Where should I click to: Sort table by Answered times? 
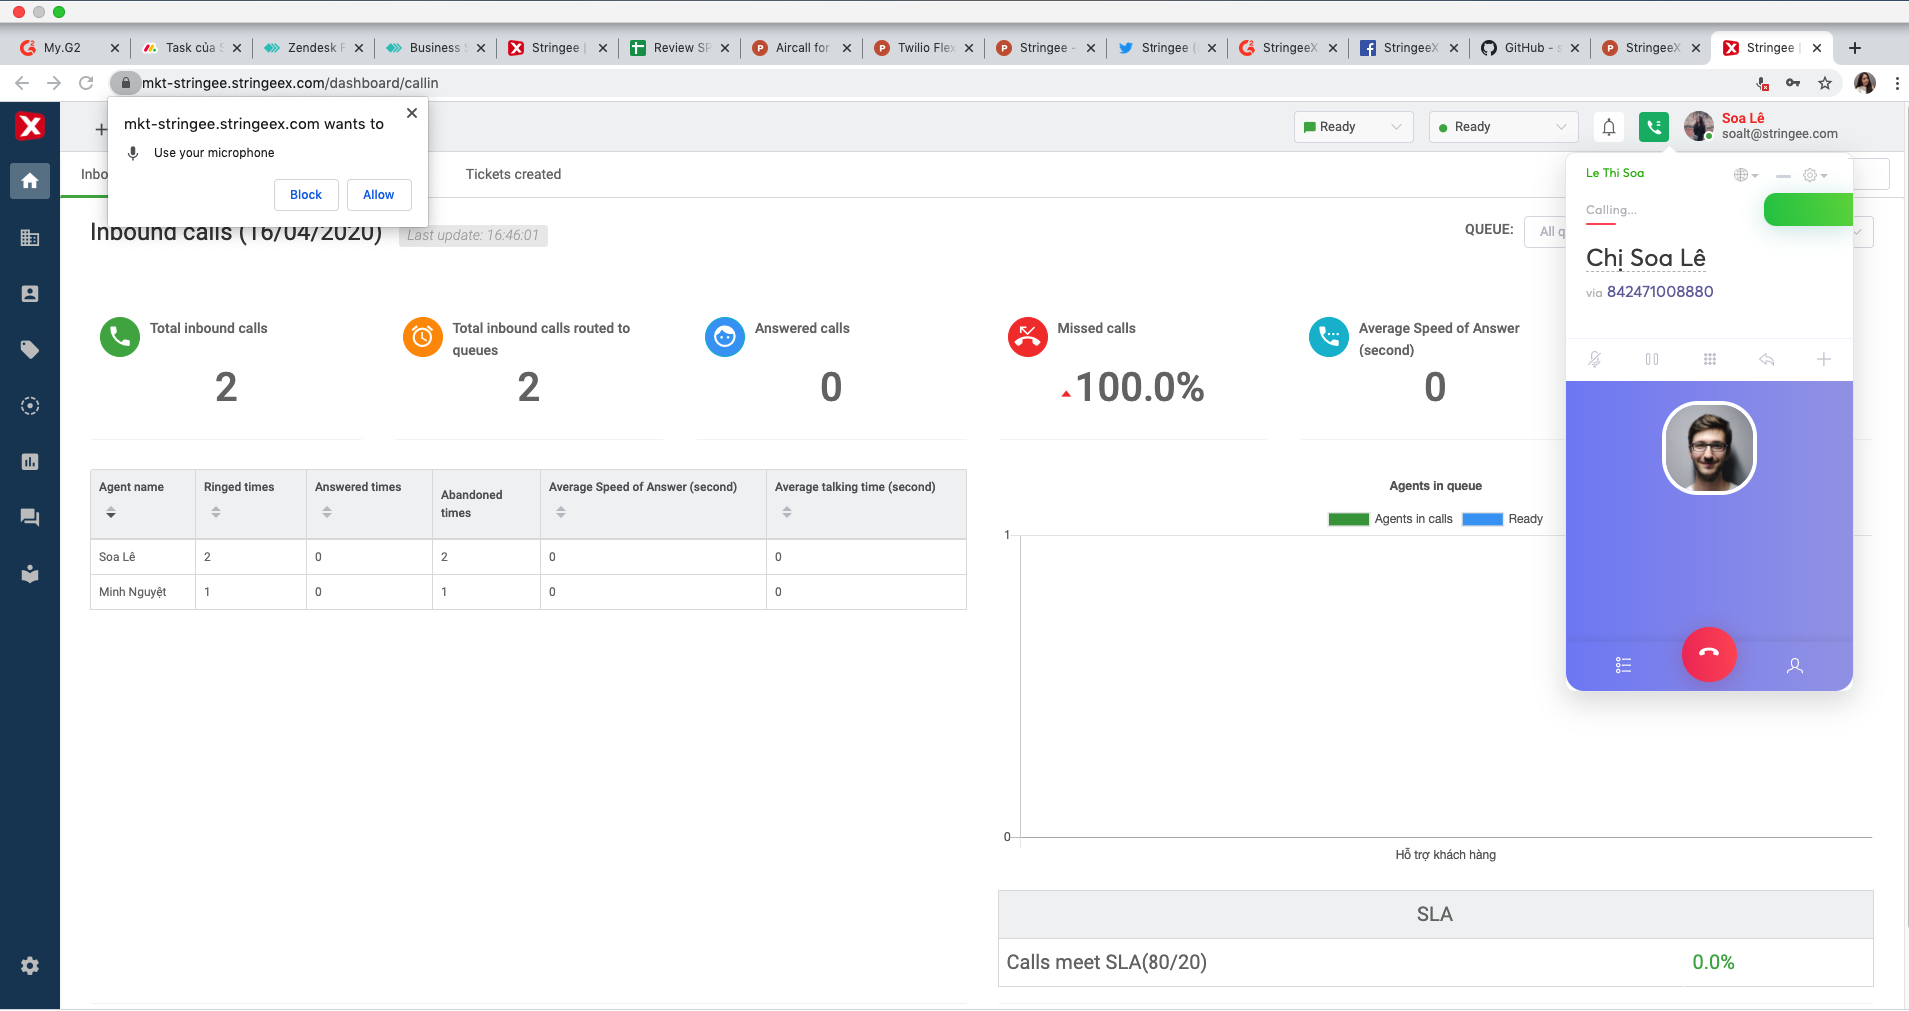(327, 512)
